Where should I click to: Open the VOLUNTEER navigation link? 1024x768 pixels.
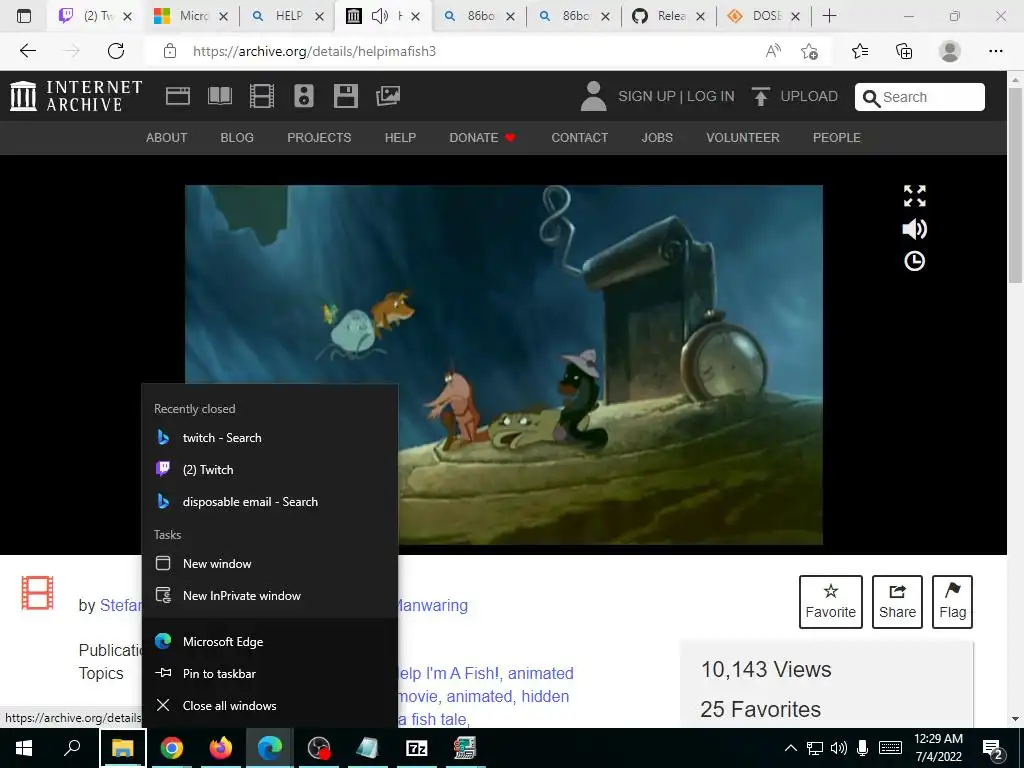[743, 138]
